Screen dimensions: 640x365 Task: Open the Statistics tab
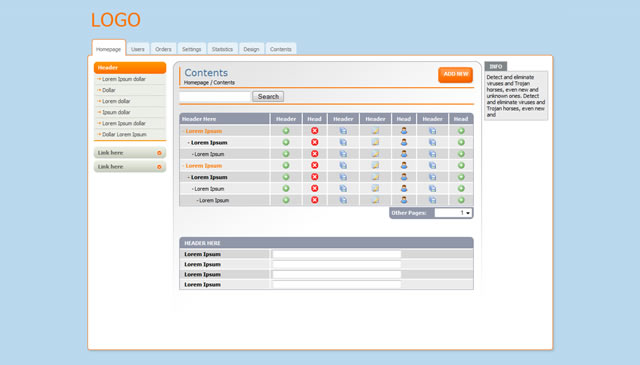(x=222, y=49)
